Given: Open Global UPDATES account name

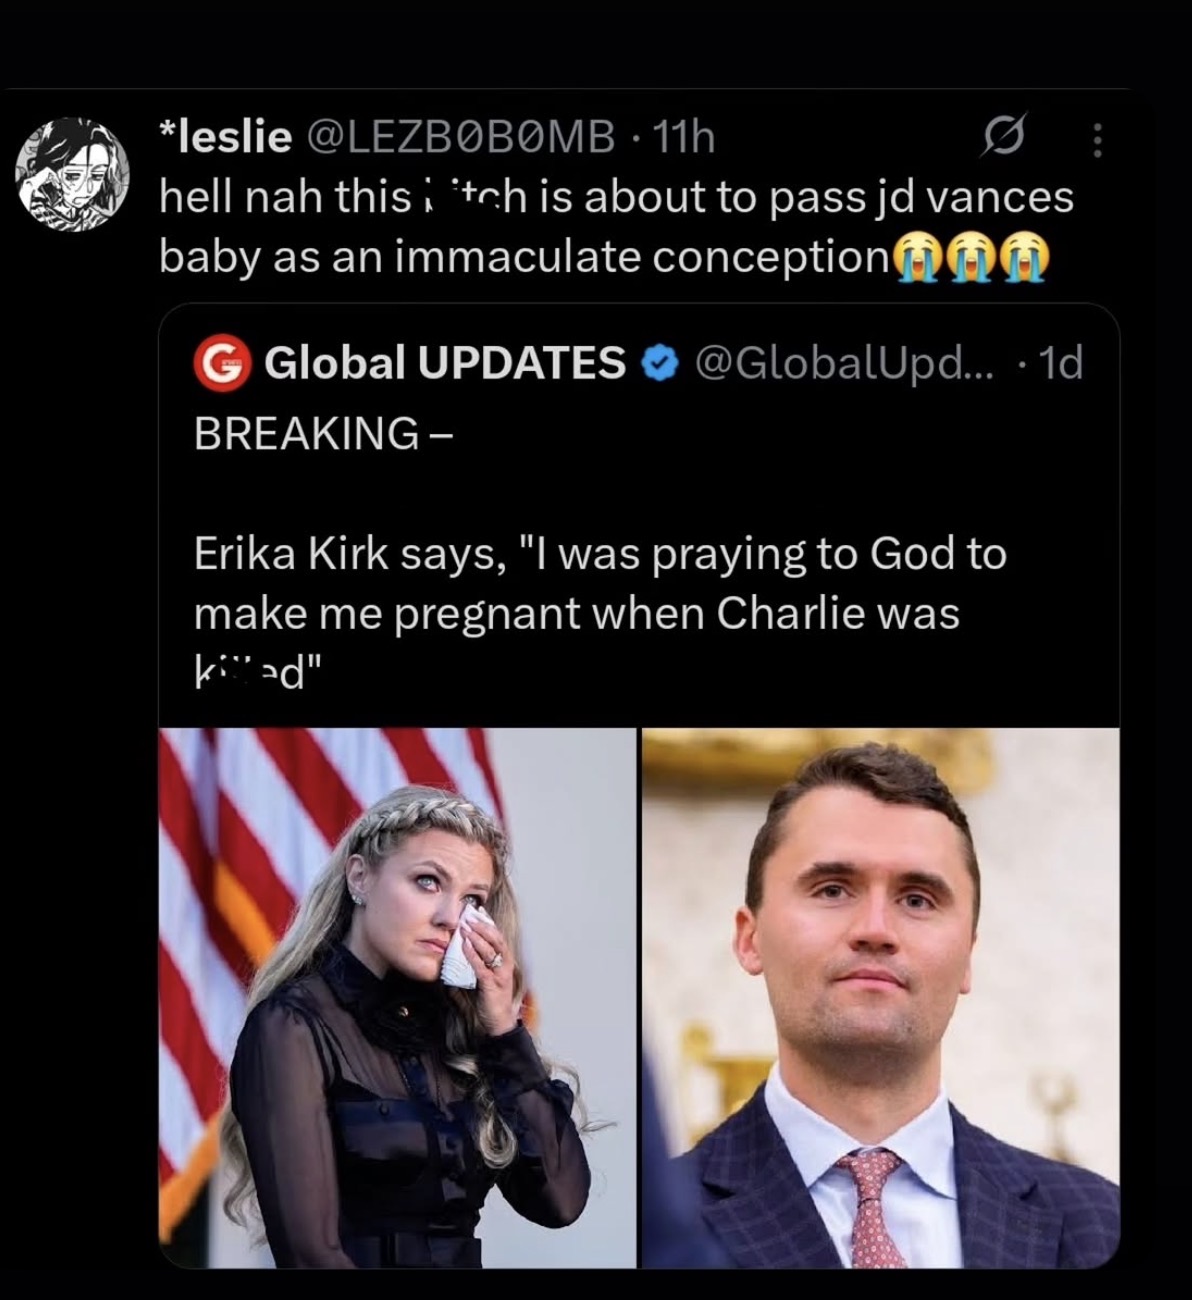Looking at the screenshot, I should point(445,363).
